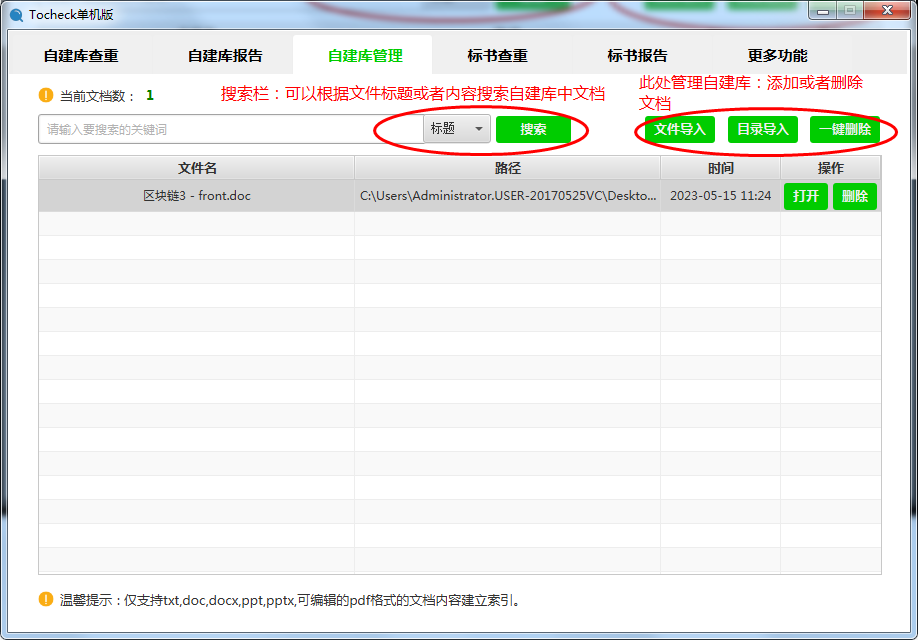Click the keyword search input field
918x640 pixels.
pyautogui.click(x=230, y=129)
